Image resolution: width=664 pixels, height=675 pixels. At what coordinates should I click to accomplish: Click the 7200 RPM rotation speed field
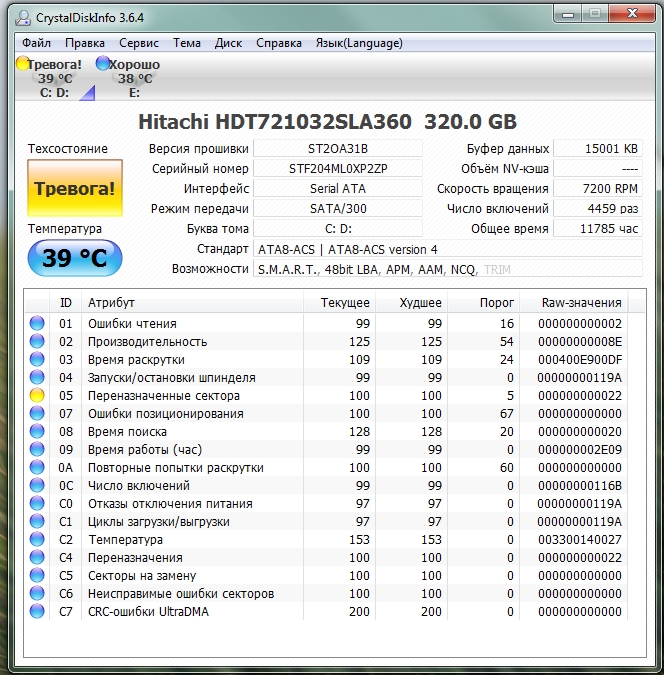coord(598,189)
